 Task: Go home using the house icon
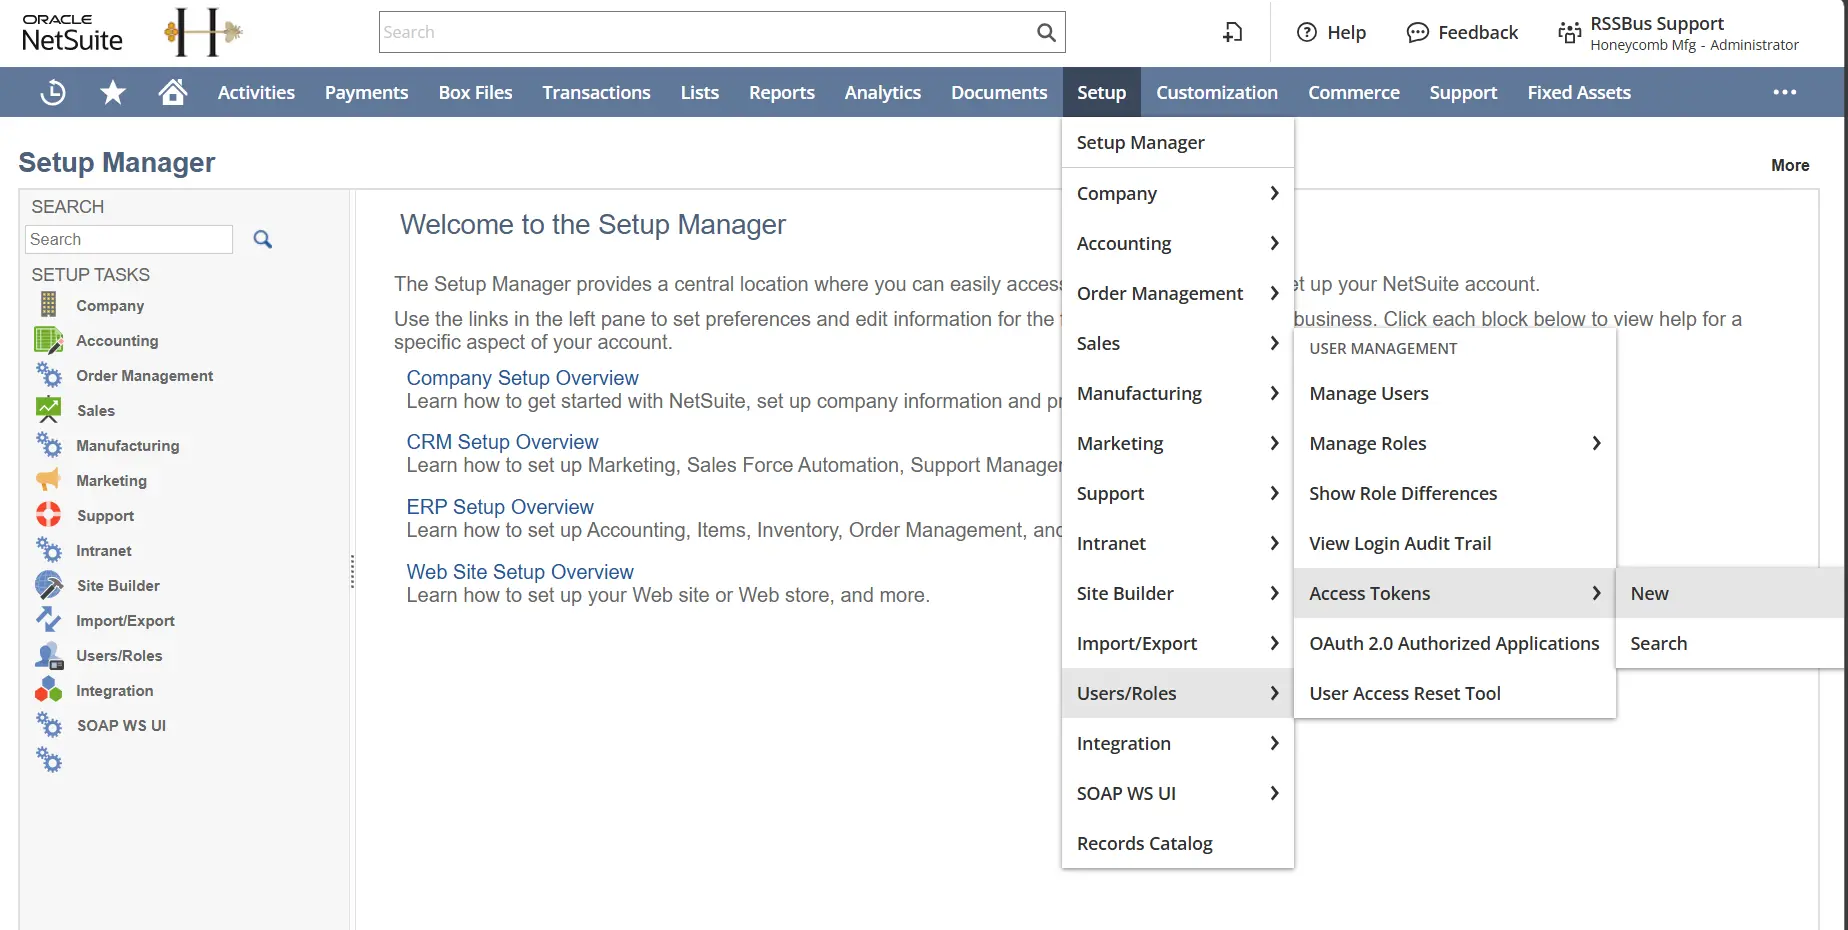(x=172, y=91)
